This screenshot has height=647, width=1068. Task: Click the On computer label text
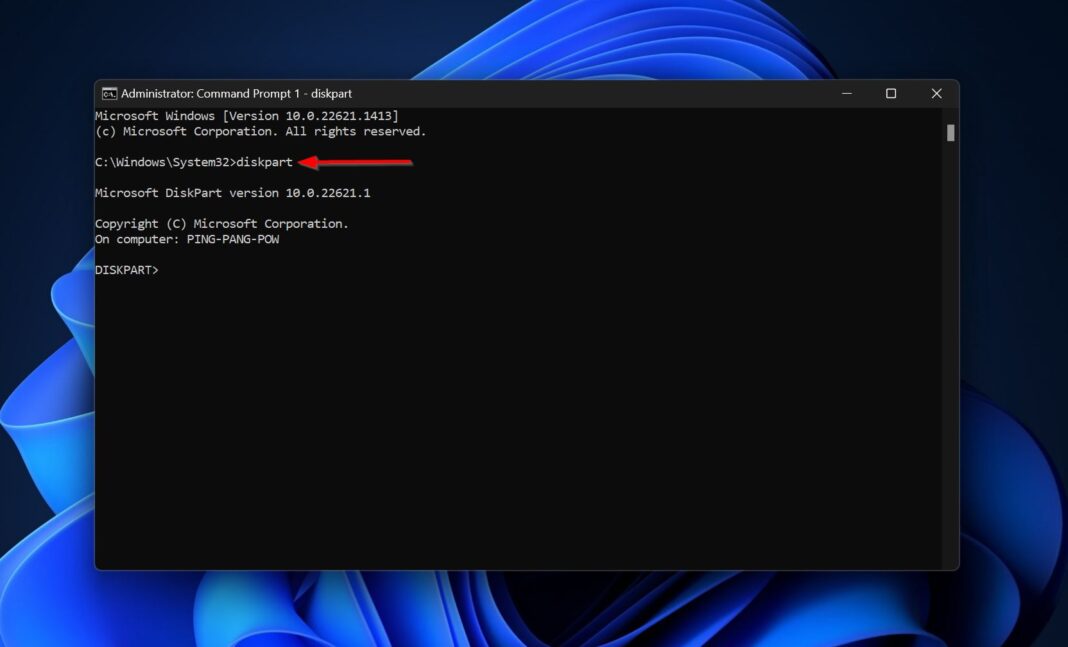click(137, 240)
